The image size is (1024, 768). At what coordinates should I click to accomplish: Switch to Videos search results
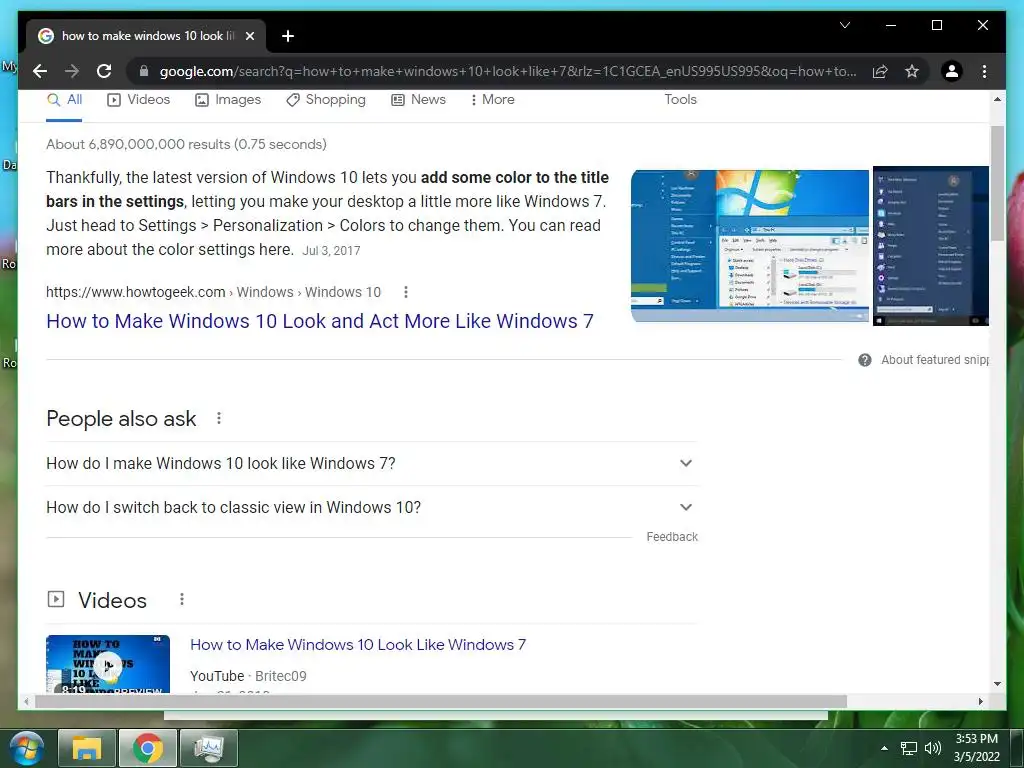138,100
